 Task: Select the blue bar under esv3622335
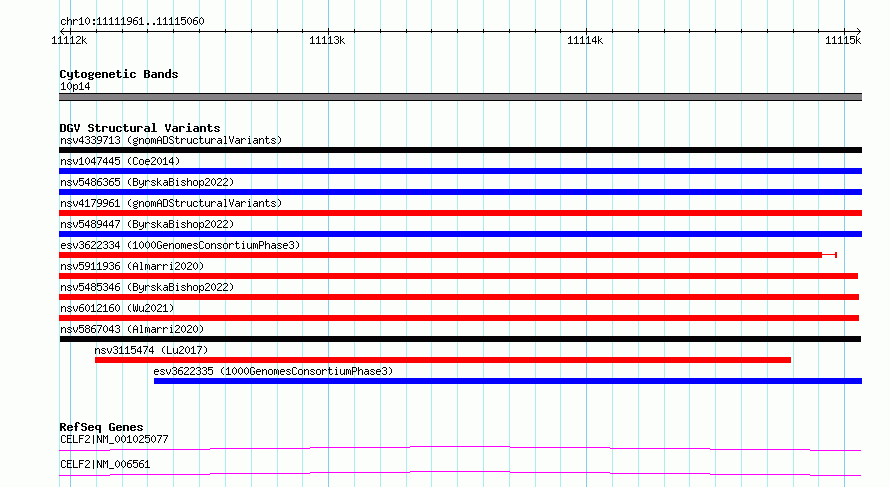[508, 381]
